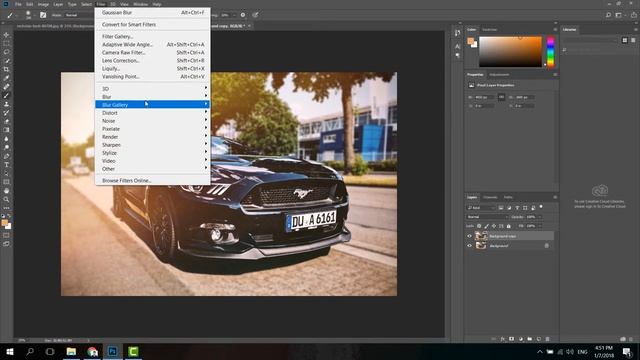
Task: Select the Hand tool
Action: click(x=6, y=191)
